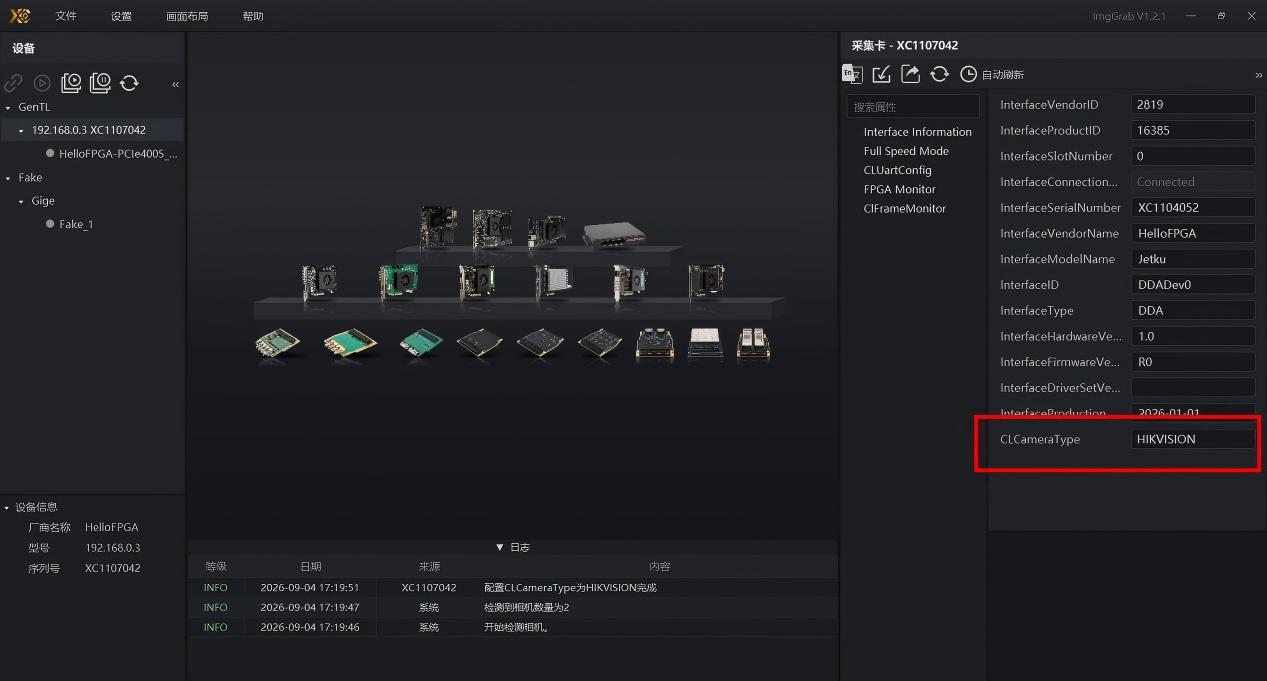Image resolution: width=1267 pixels, height=681 pixels.
Task: Collapse the Fake tree node
Action: [8, 178]
